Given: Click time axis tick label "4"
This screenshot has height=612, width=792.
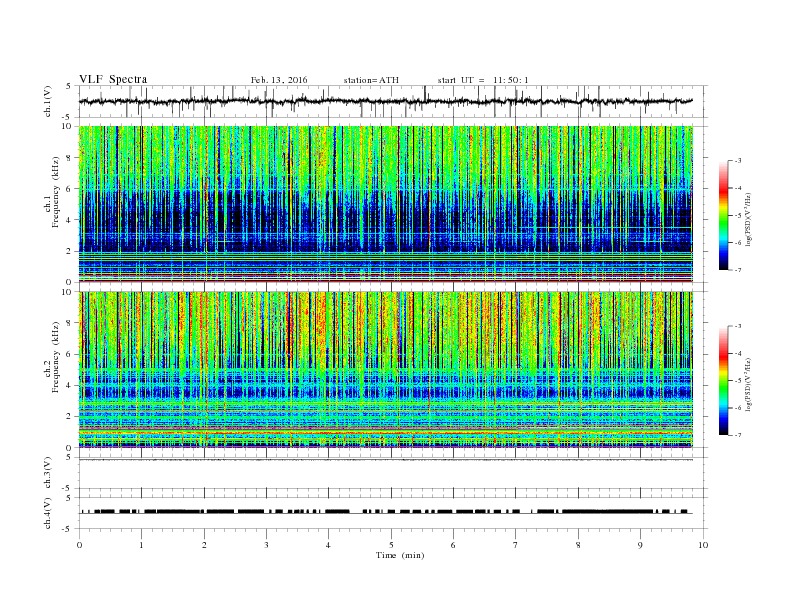Looking at the screenshot, I should click(328, 545).
